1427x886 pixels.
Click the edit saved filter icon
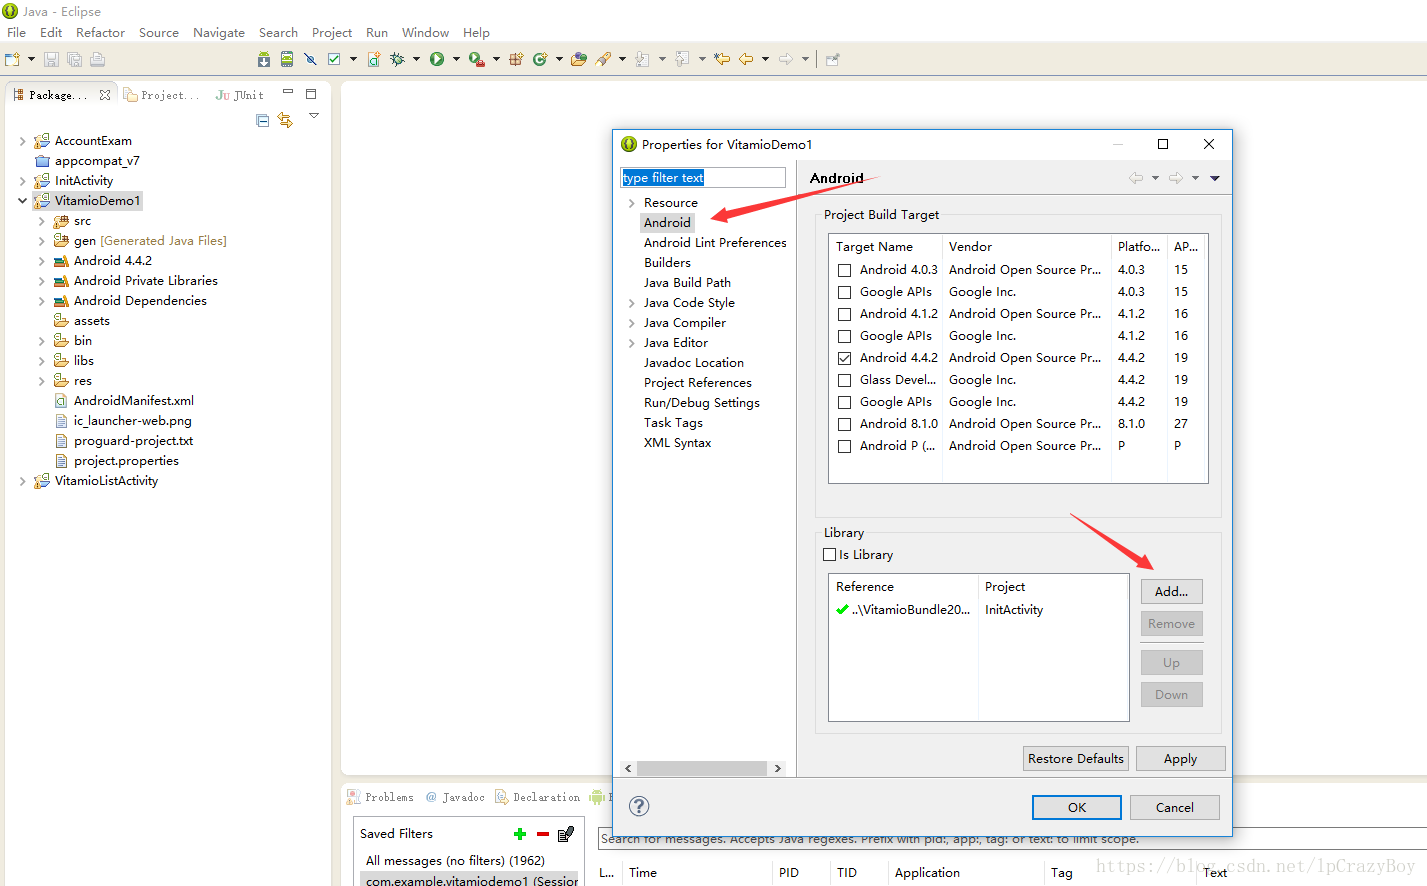coord(565,834)
